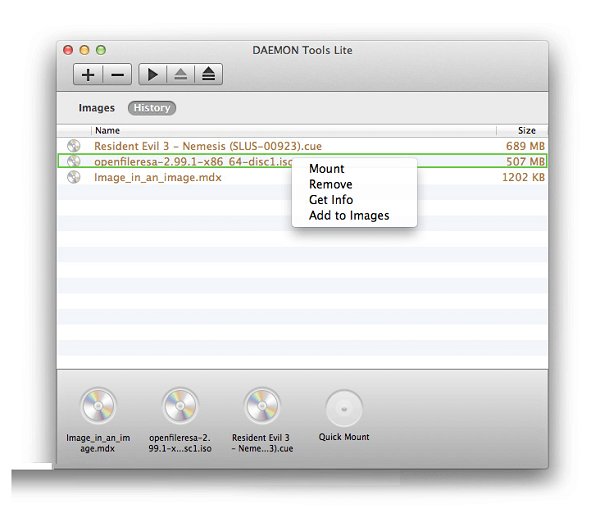Click the Resident Evil 3 – Neme...3).cue label in bottom tray
The width and height of the screenshot is (600, 522).
pos(262,443)
